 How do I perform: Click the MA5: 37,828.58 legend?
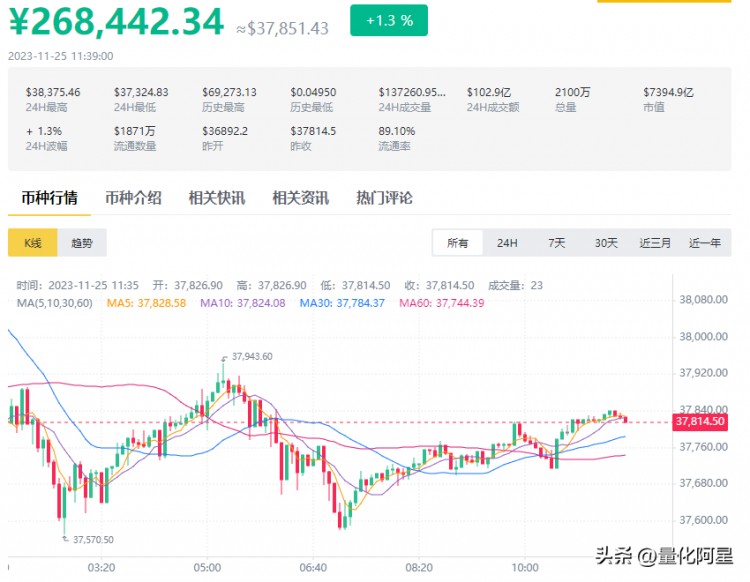[146, 303]
